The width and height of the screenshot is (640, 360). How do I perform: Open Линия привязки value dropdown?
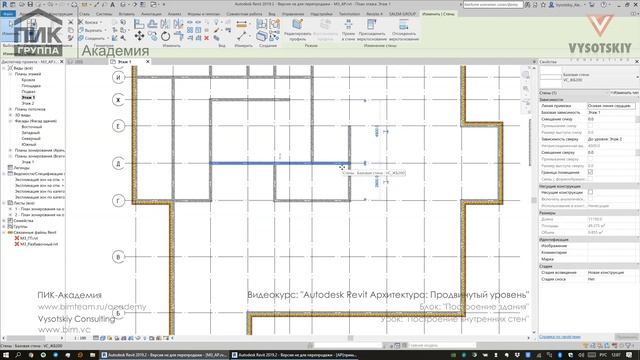coord(611,106)
